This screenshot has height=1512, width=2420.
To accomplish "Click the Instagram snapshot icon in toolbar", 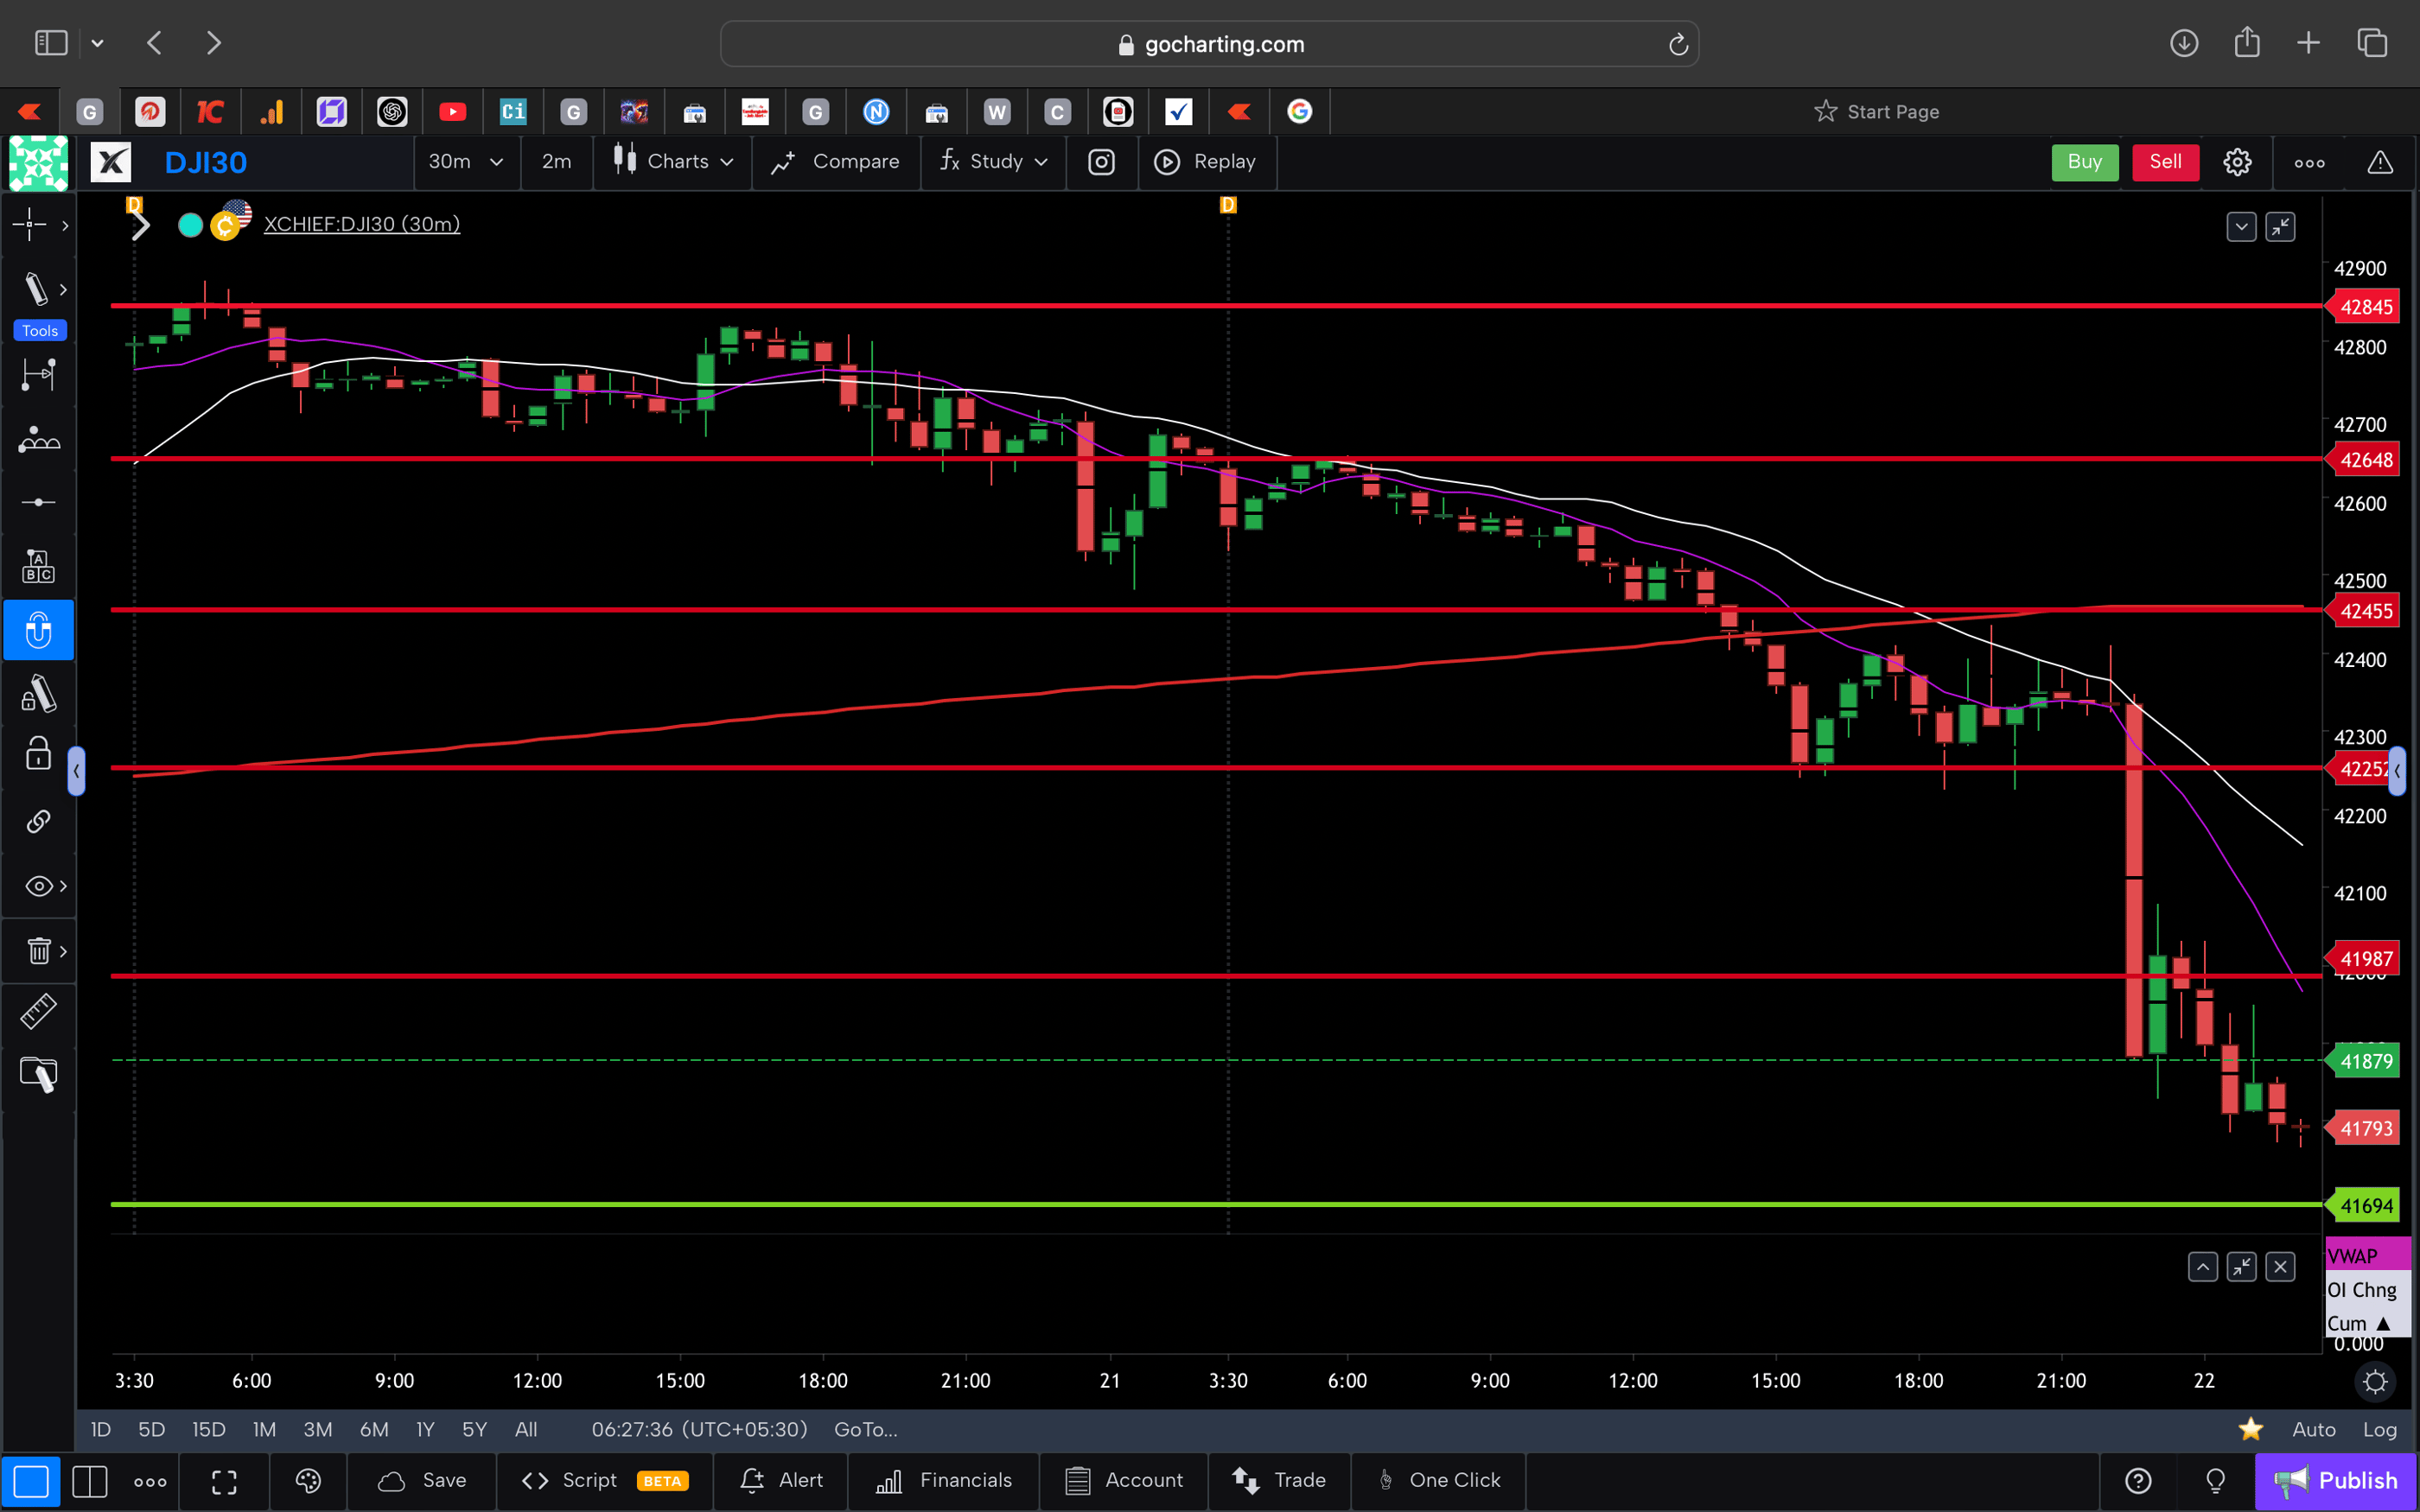I will [1101, 161].
